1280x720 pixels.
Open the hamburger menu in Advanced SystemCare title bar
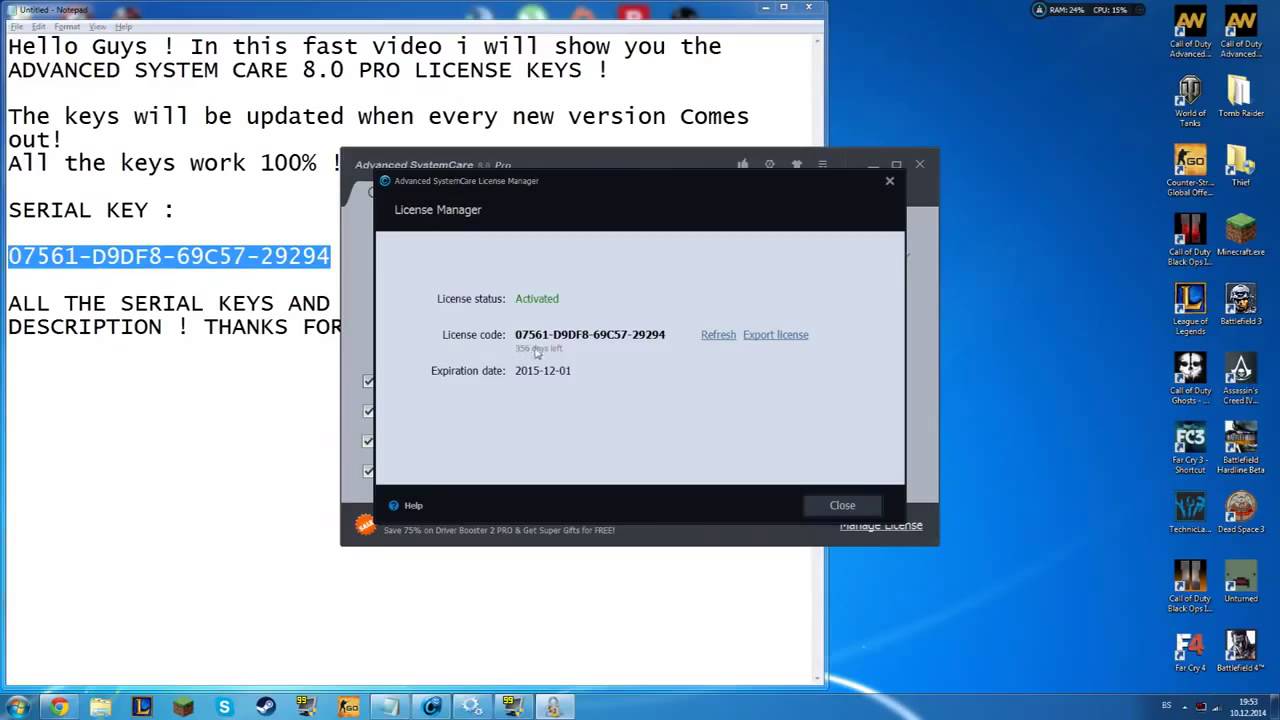tap(822, 165)
